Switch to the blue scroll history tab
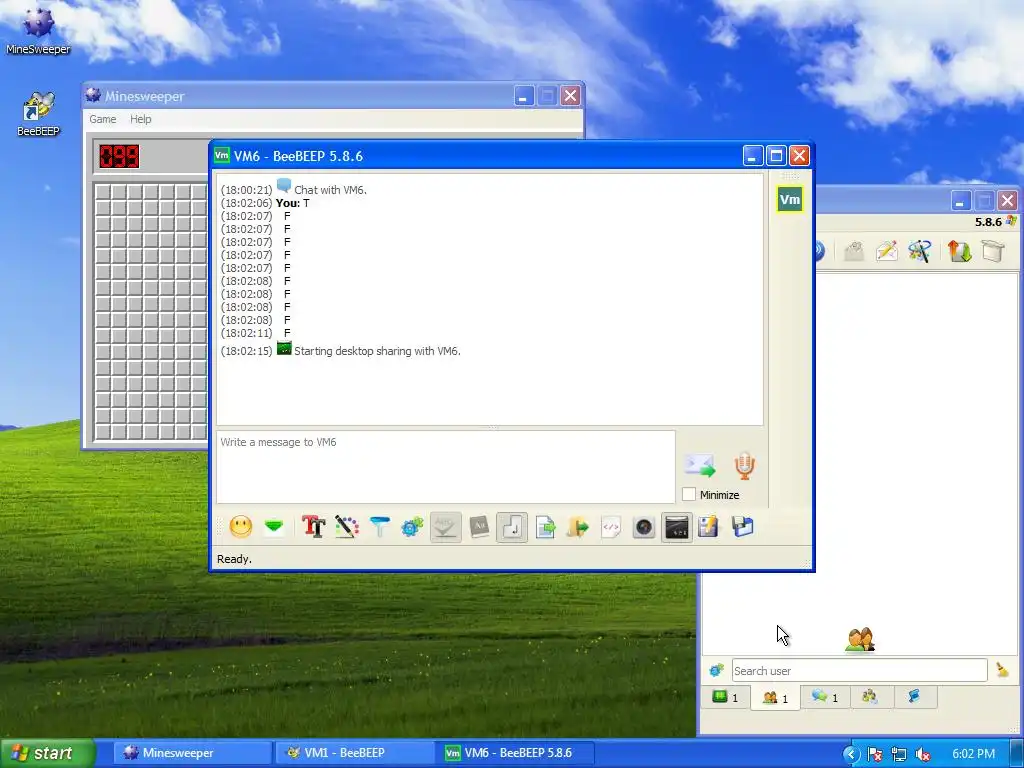This screenshot has height=768, width=1024. point(914,697)
